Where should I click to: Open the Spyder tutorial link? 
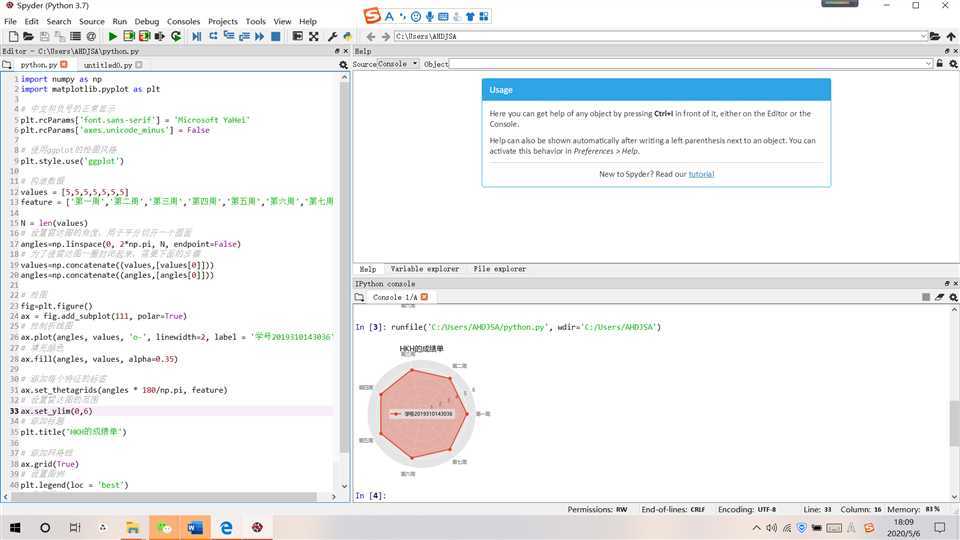pos(701,174)
